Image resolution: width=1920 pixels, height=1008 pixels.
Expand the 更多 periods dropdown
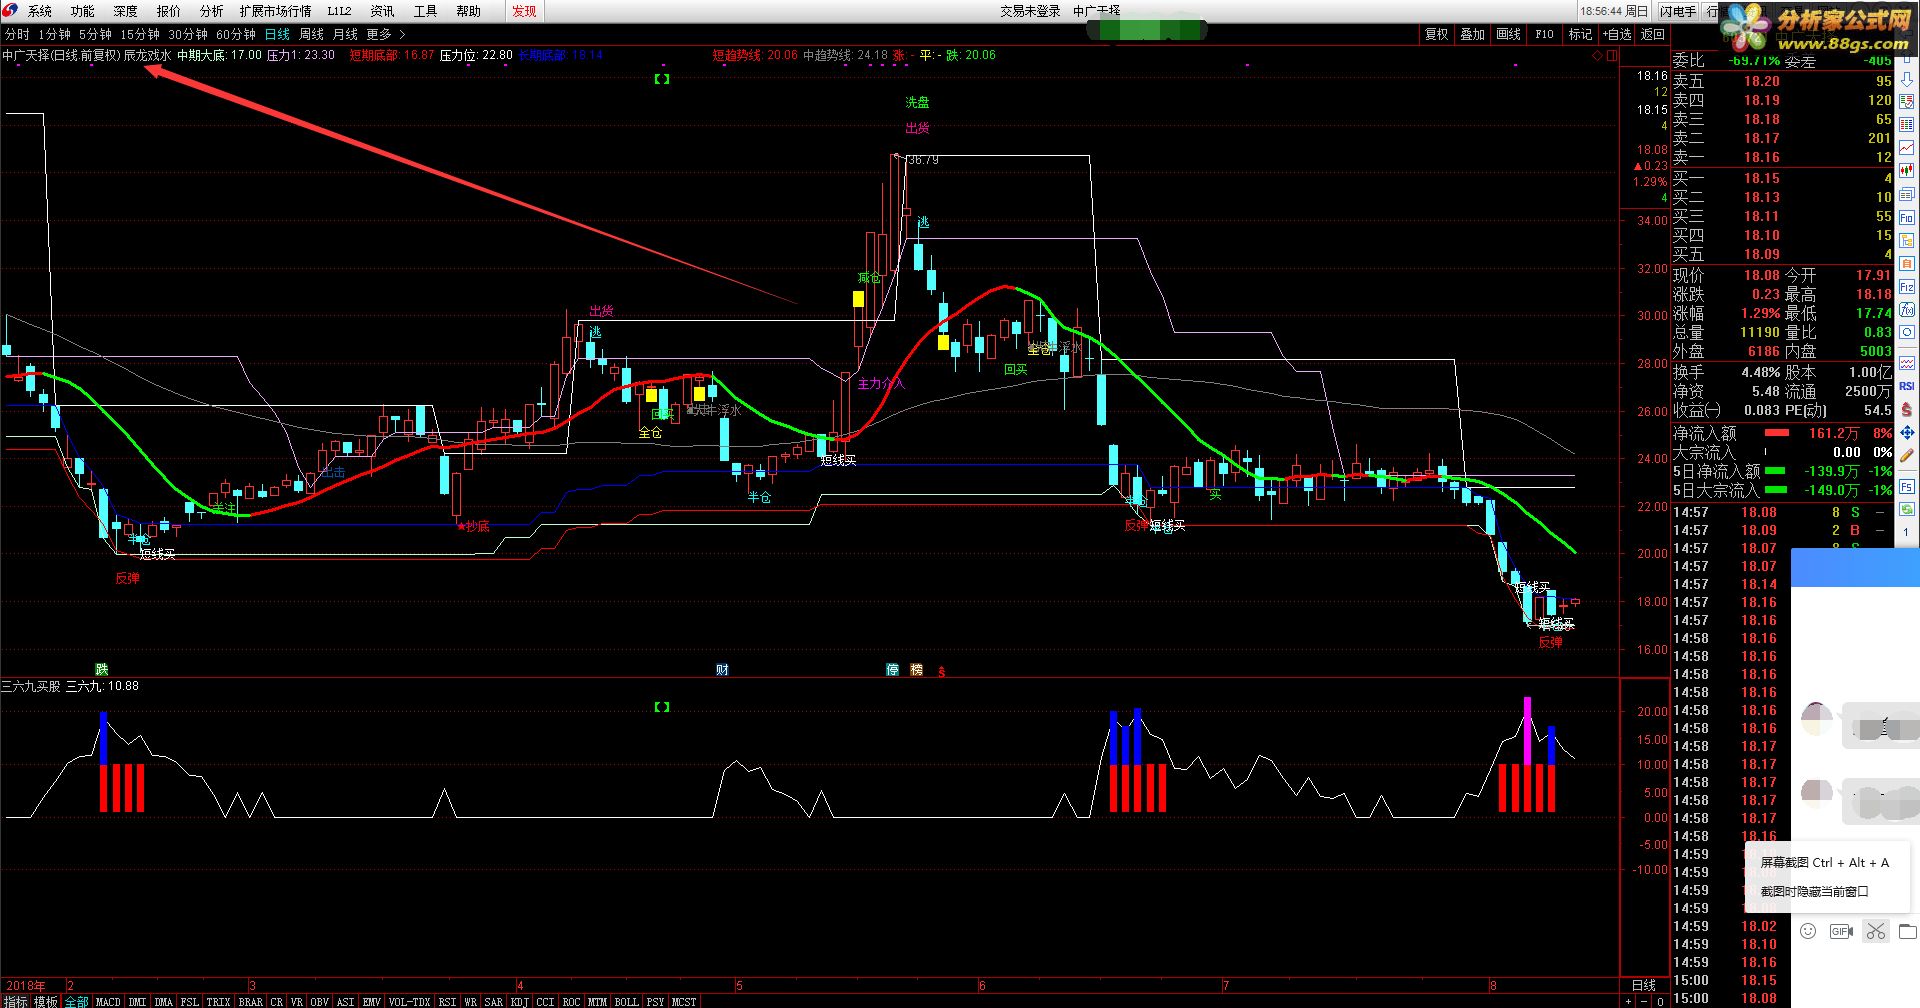(385, 34)
